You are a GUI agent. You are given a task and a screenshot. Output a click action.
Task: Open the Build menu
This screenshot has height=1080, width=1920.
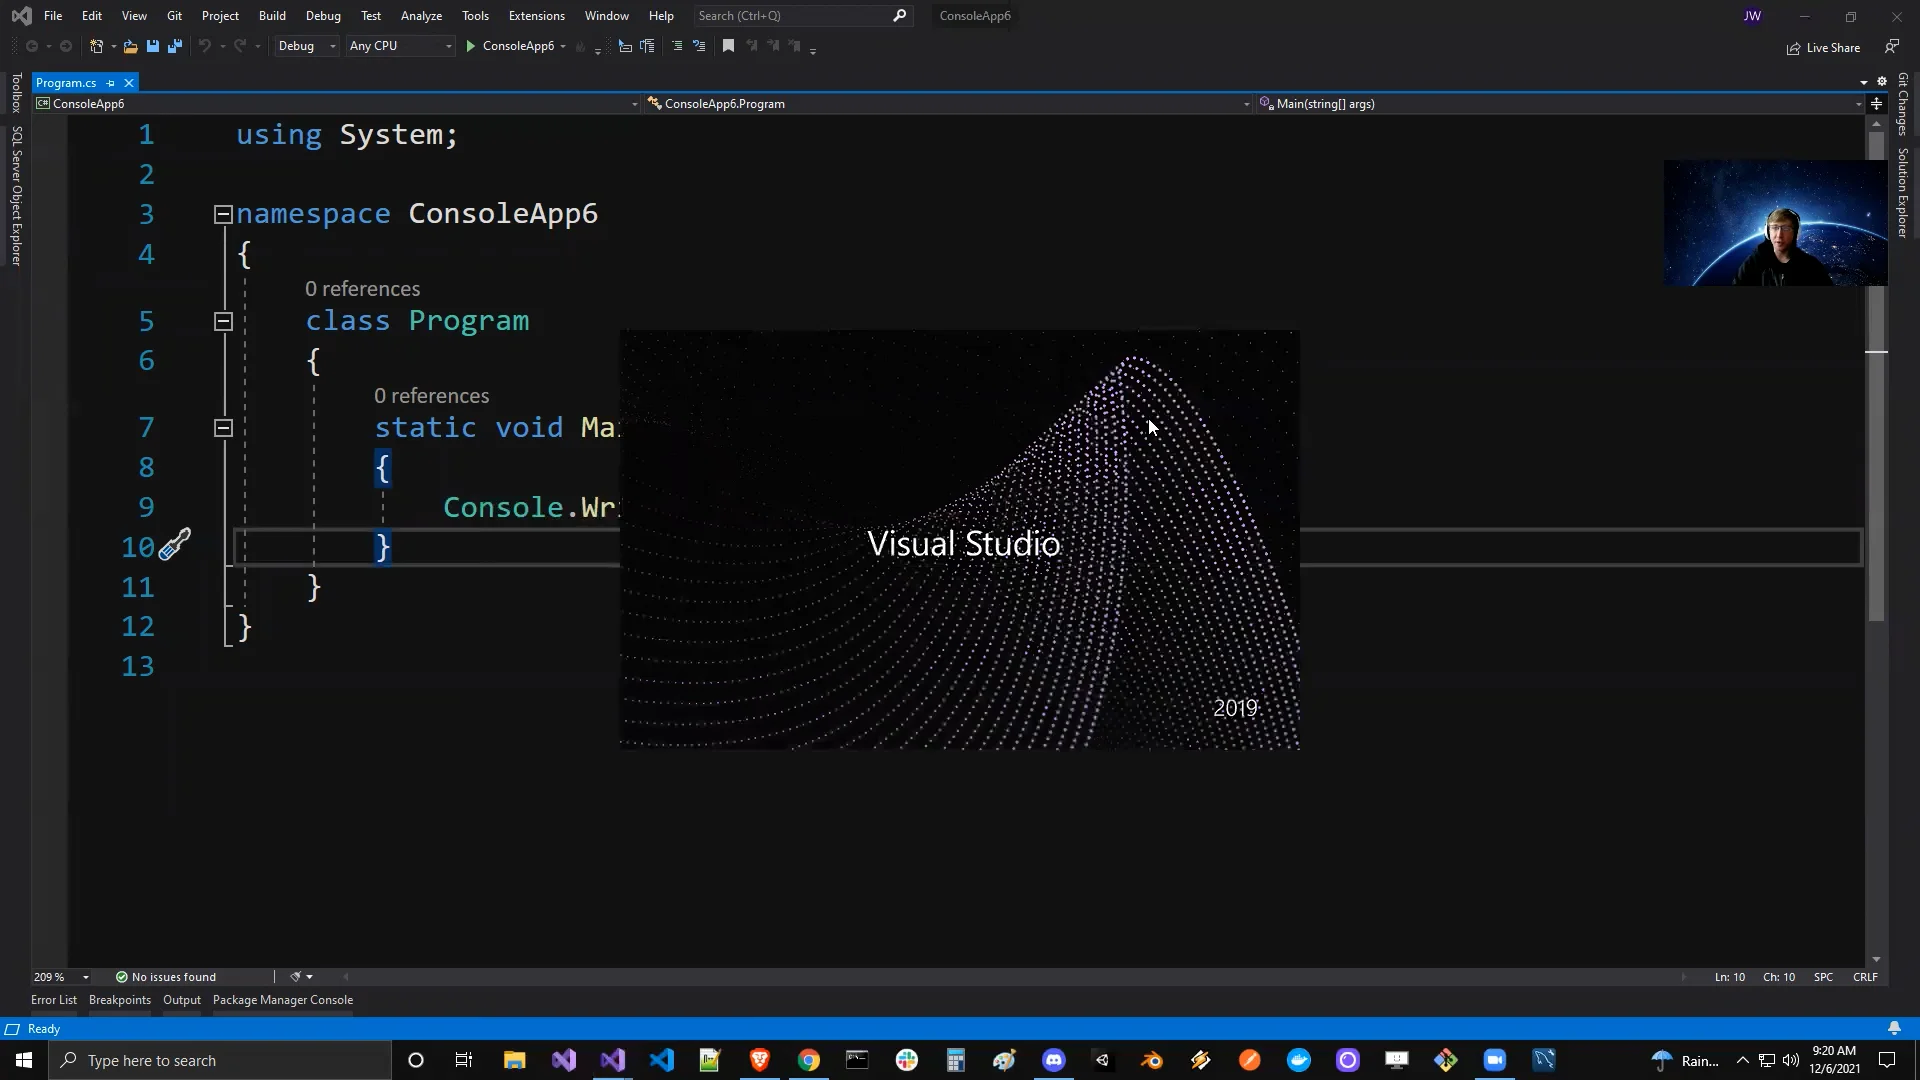[272, 16]
